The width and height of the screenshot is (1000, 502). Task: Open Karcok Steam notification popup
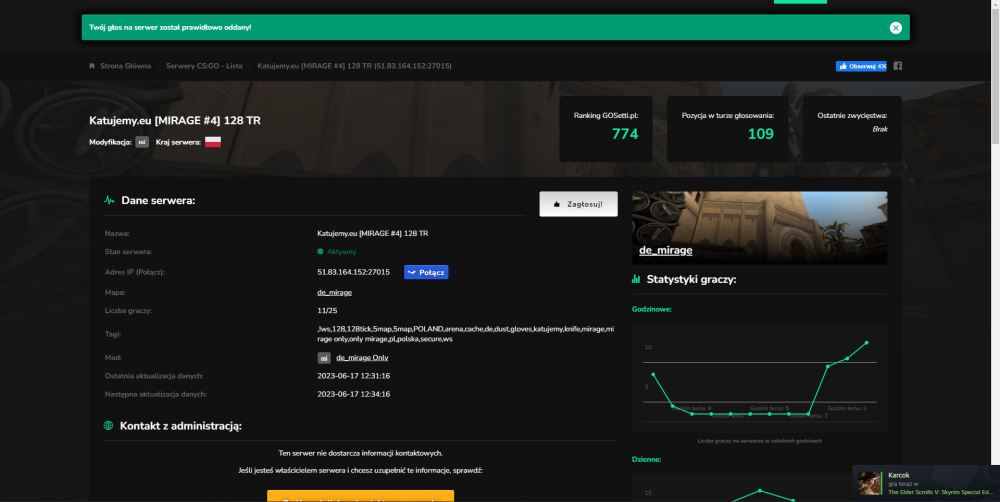tap(926, 484)
